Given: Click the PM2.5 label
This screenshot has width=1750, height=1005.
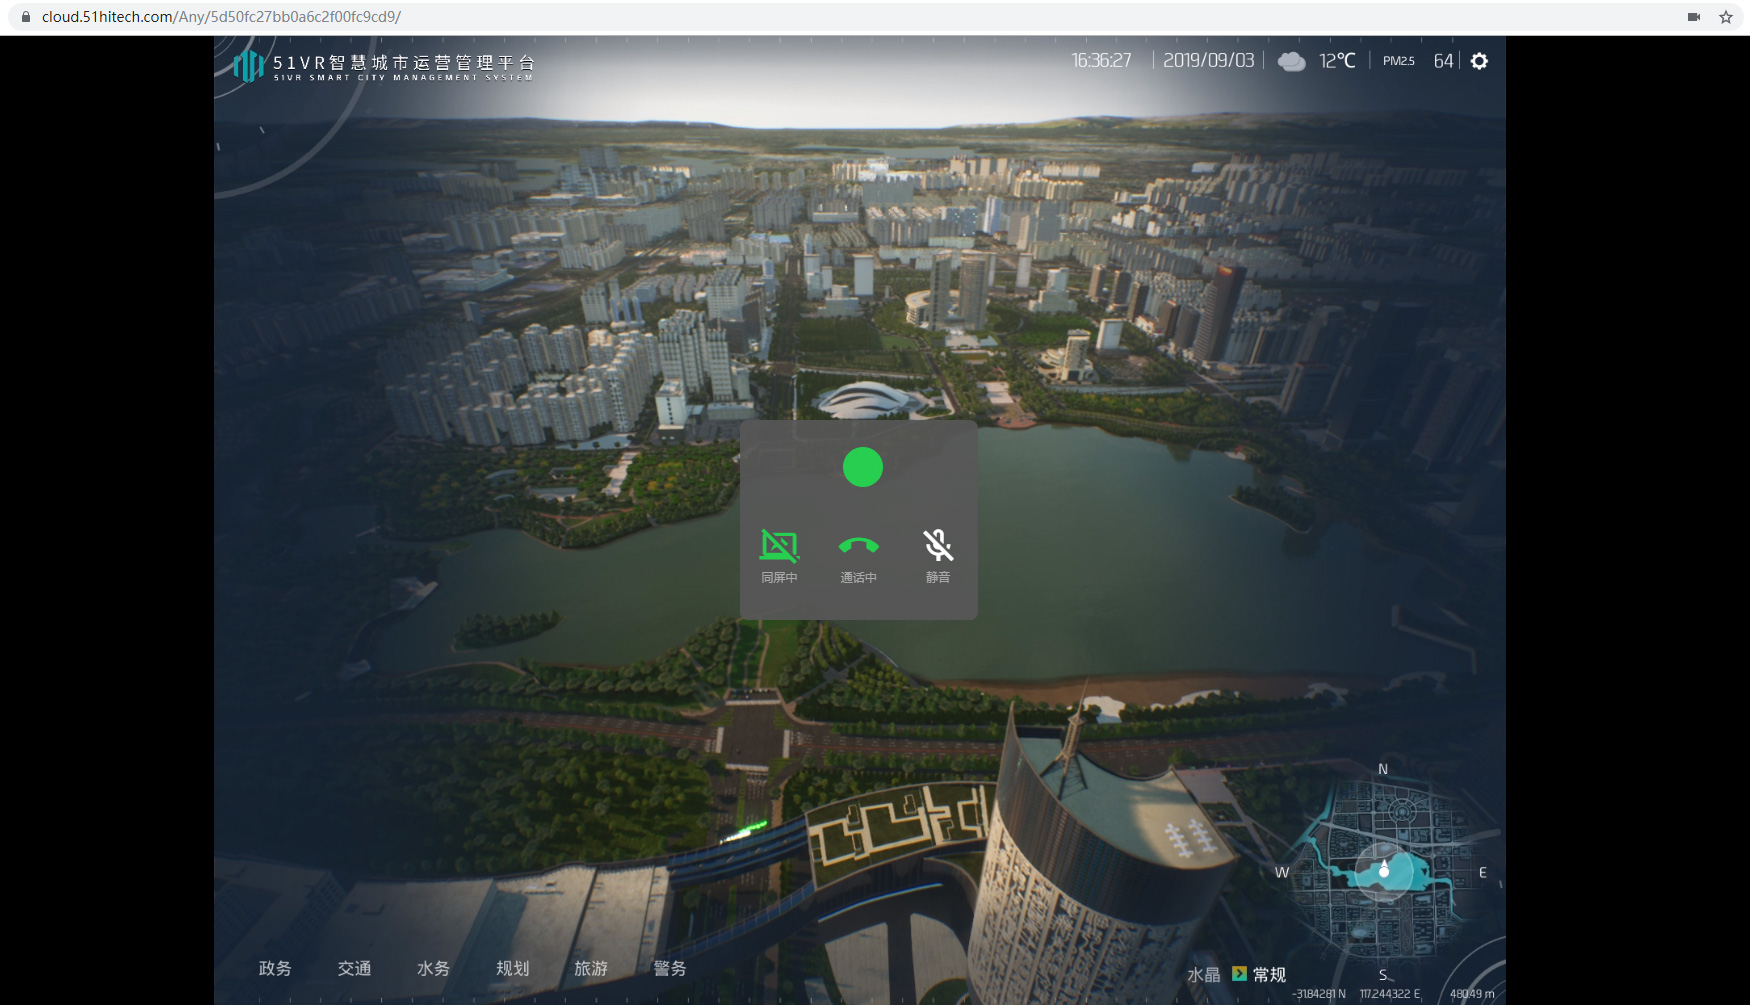Looking at the screenshot, I should pyautogui.click(x=1399, y=61).
